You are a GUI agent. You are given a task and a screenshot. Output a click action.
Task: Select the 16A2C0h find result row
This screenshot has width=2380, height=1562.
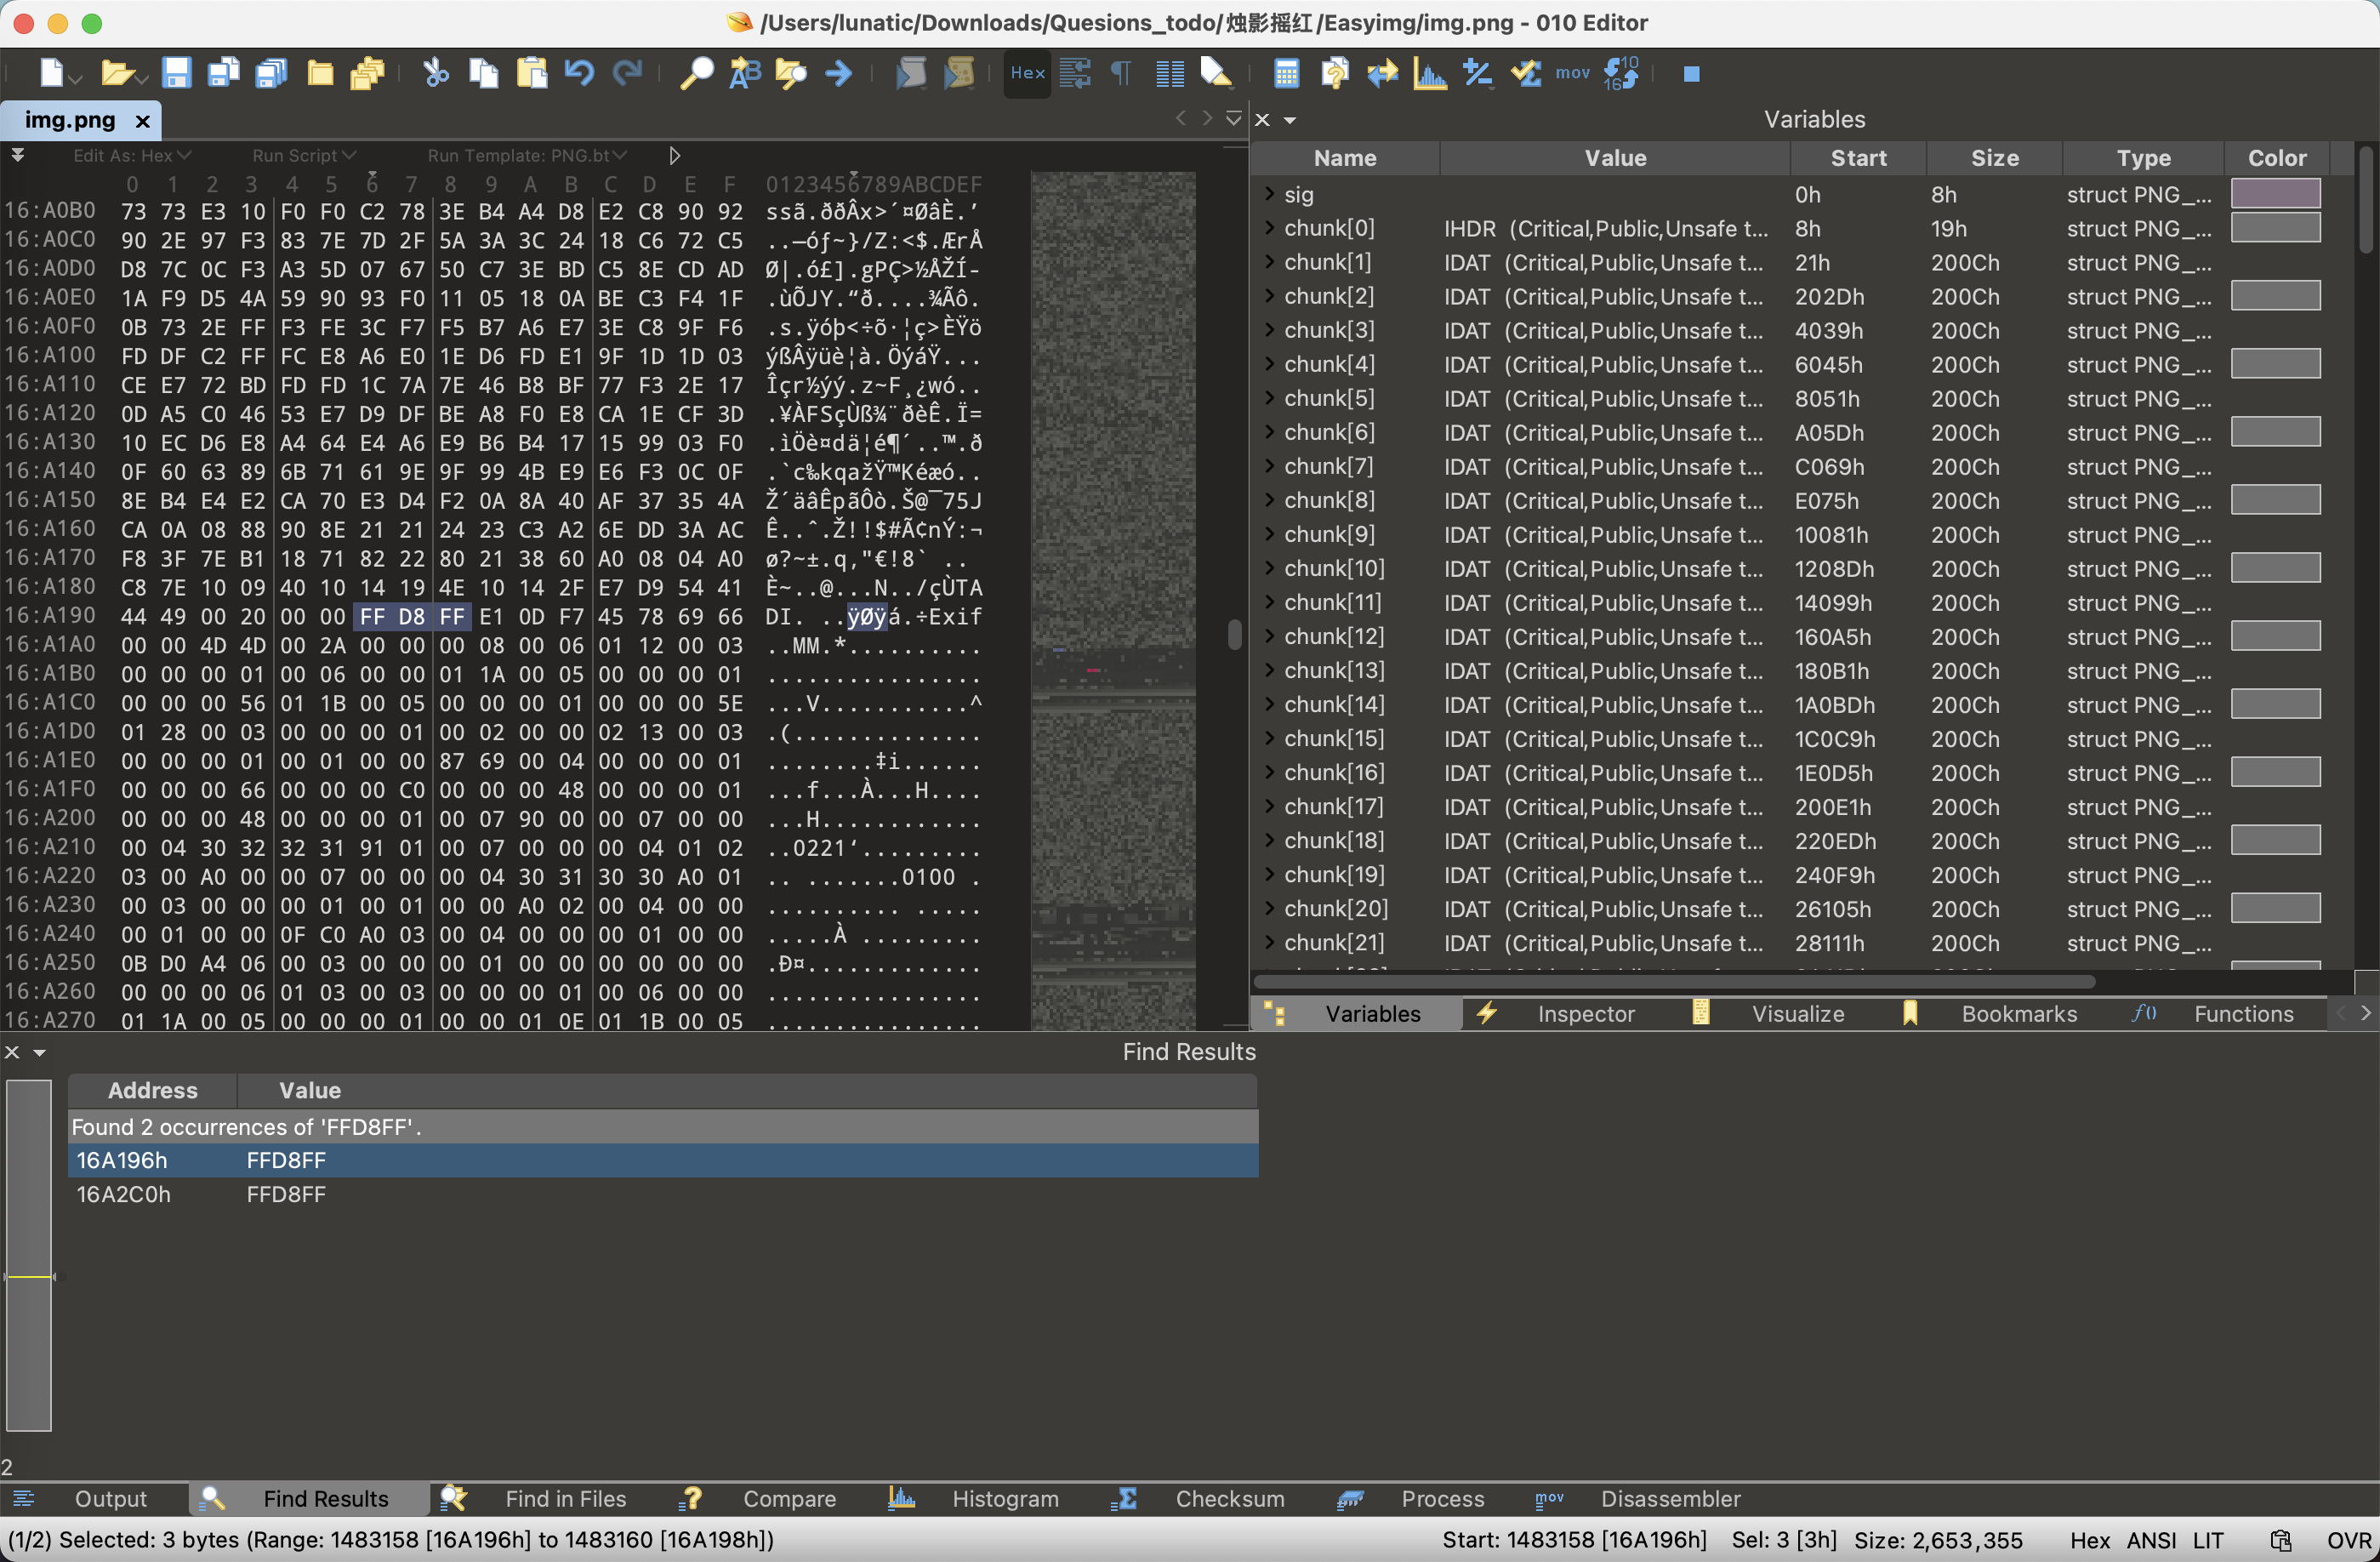[x=124, y=1195]
